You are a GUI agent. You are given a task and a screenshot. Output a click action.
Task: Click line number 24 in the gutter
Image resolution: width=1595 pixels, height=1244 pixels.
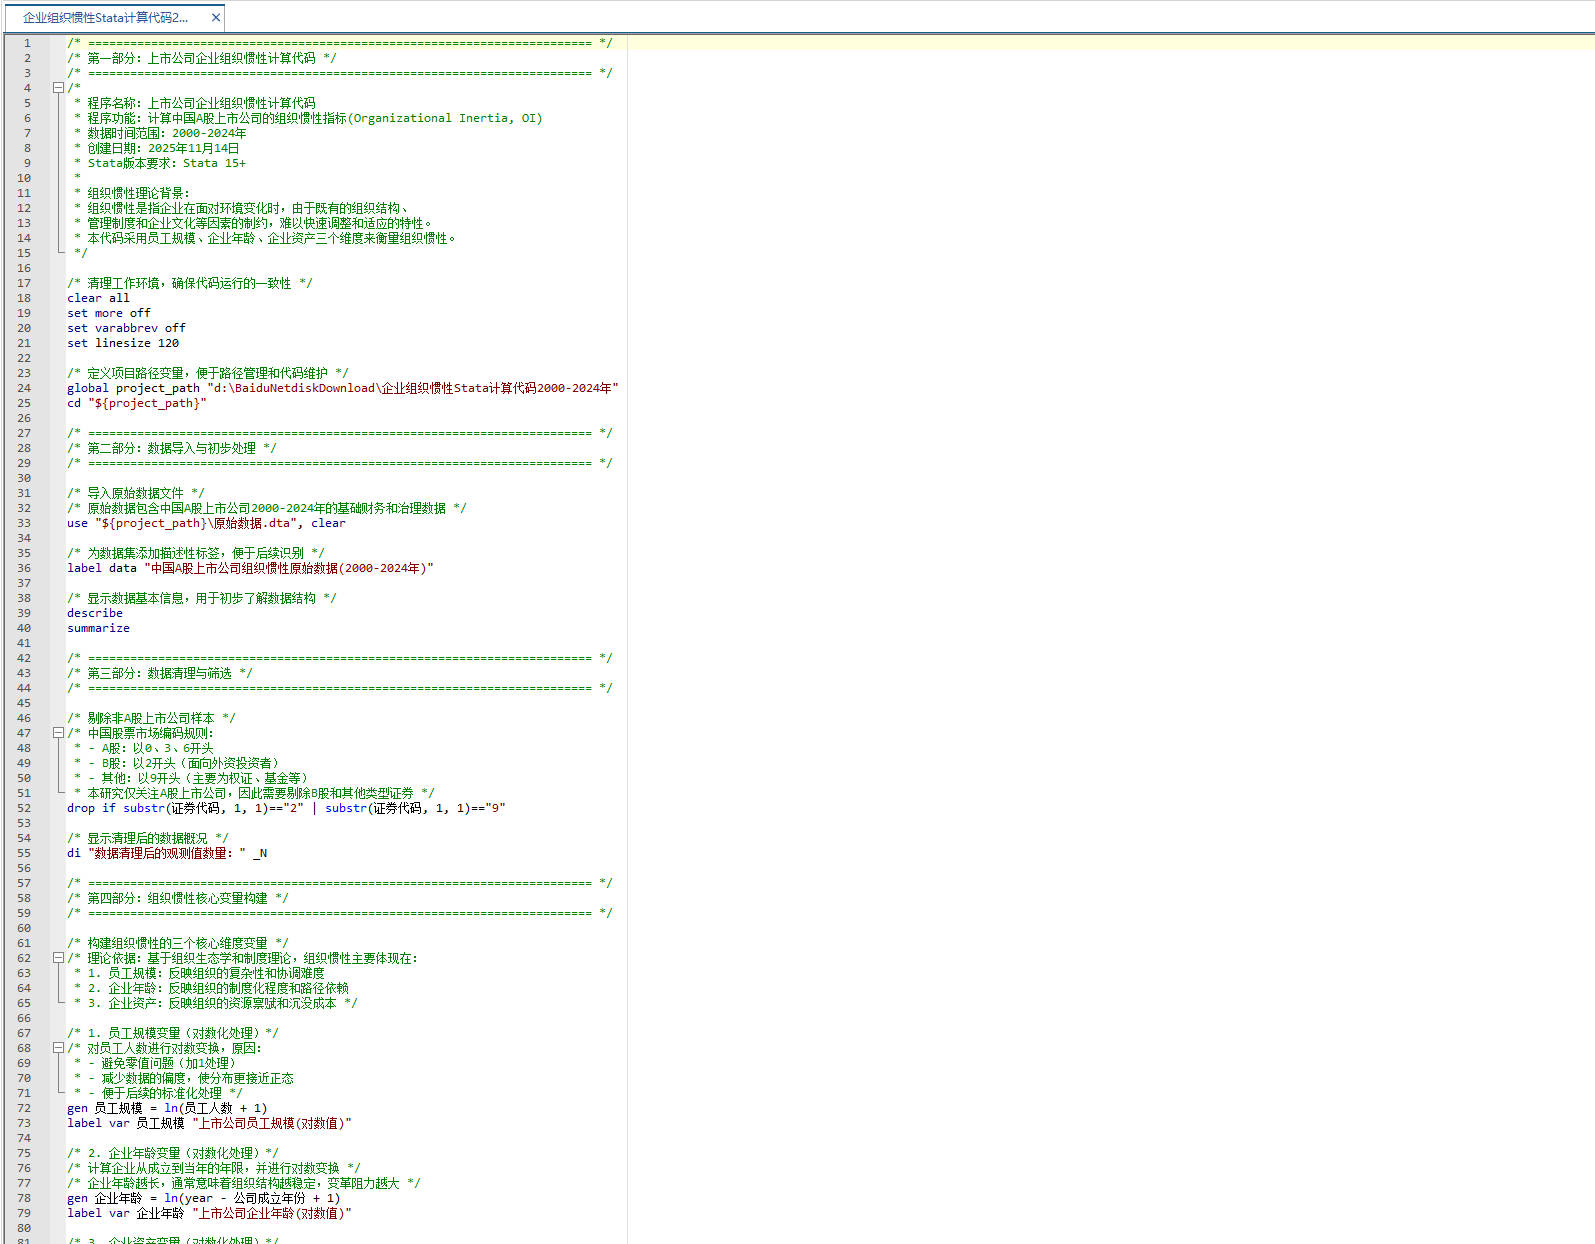pyautogui.click(x=24, y=388)
